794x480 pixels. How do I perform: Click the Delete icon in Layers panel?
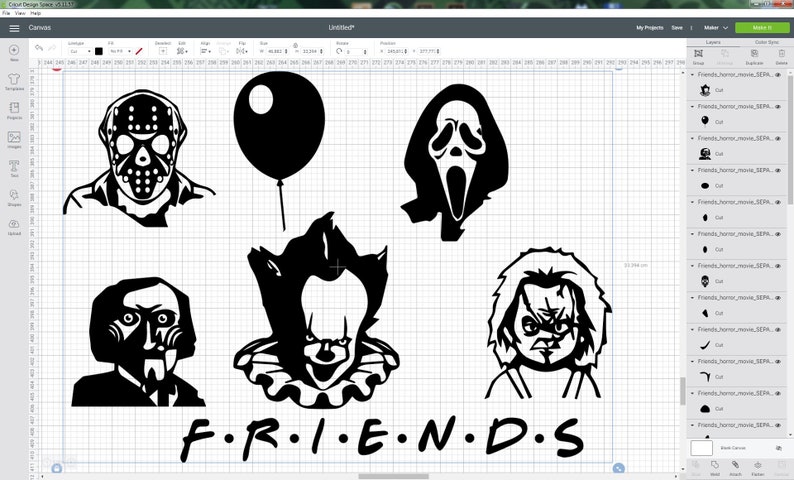[x=781, y=54]
